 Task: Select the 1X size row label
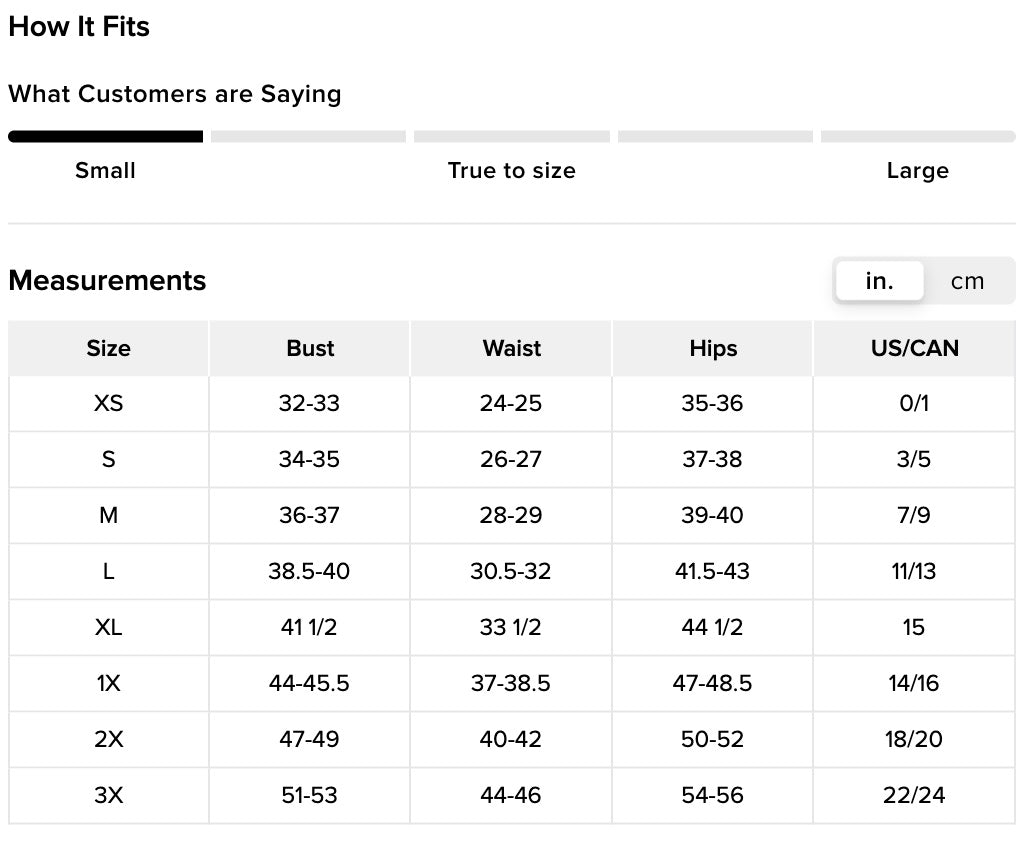pos(108,684)
